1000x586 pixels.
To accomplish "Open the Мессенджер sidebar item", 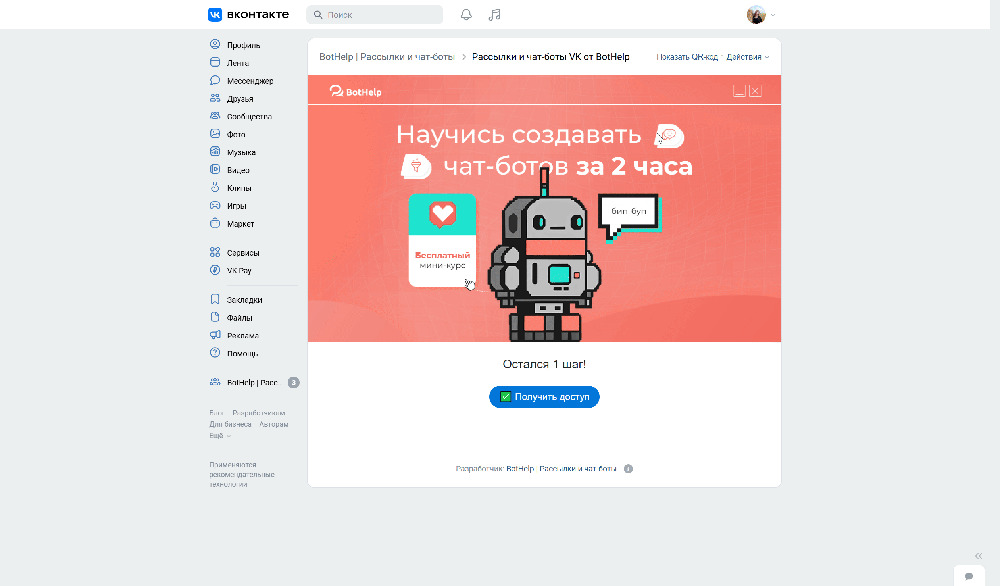I will (249, 81).
